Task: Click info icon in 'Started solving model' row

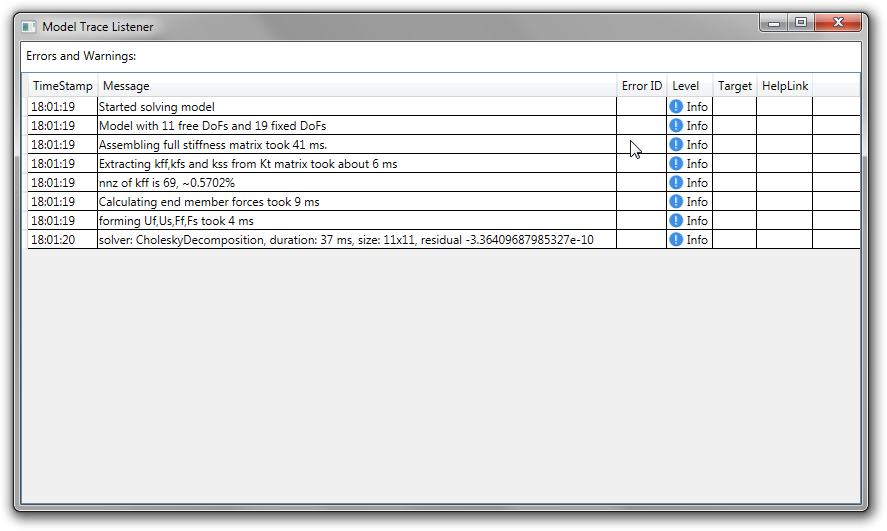Action: [676, 106]
